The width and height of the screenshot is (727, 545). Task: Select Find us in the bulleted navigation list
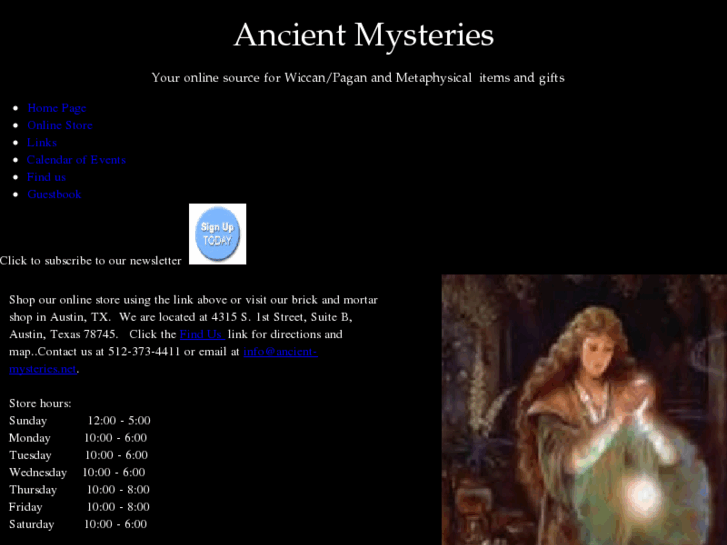coord(46,177)
